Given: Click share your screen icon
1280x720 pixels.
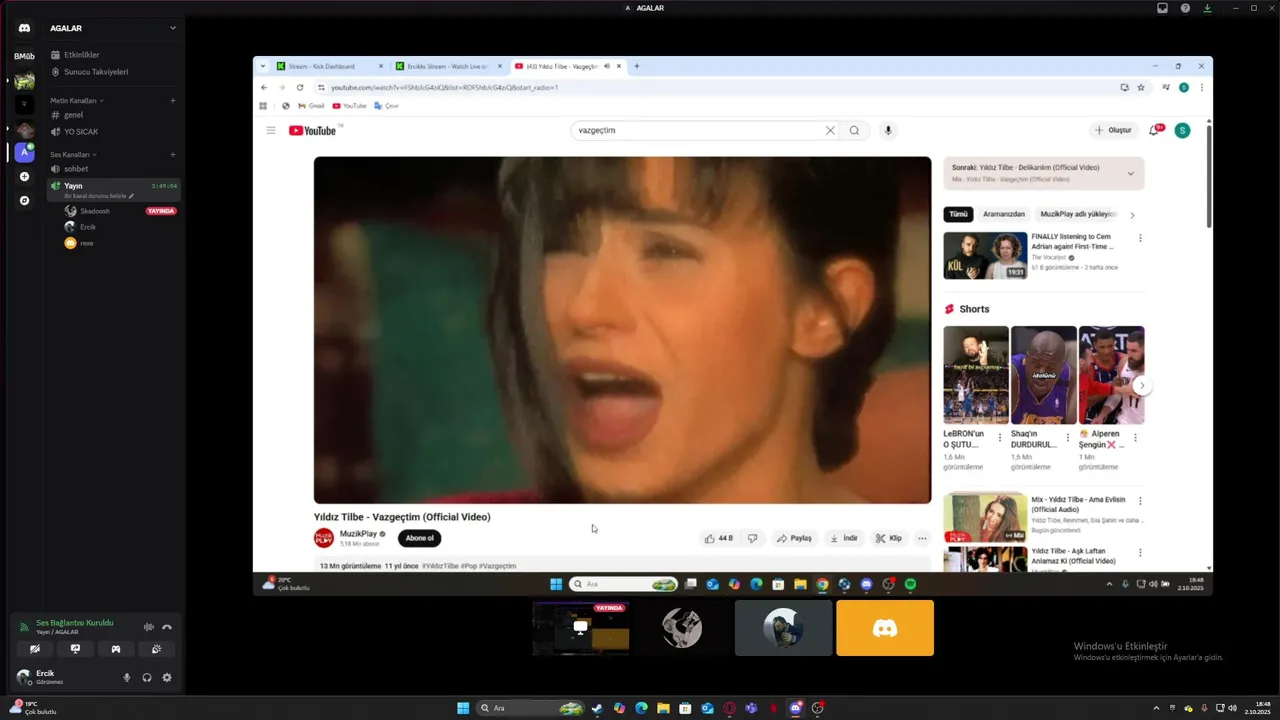Looking at the screenshot, I should [75, 649].
